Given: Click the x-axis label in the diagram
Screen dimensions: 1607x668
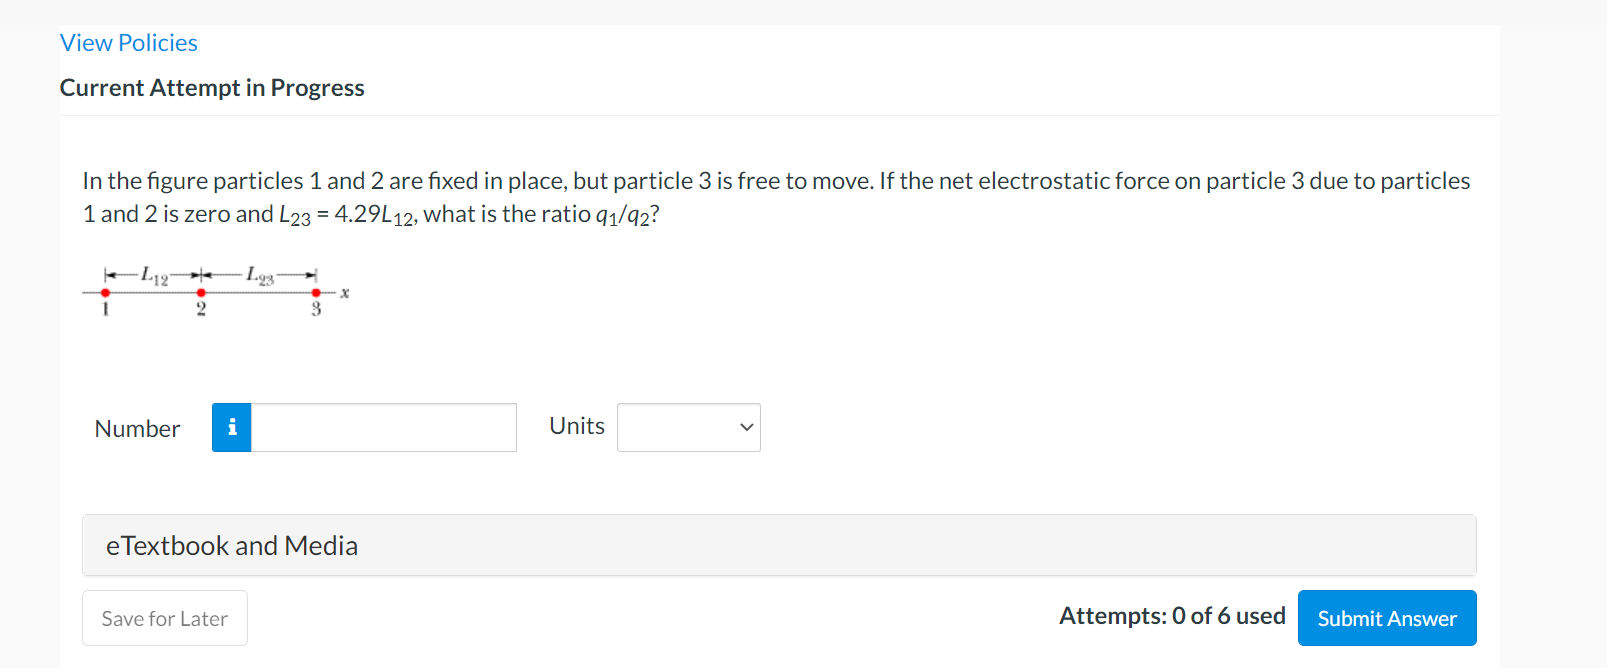Looking at the screenshot, I should tap(344, 292).
